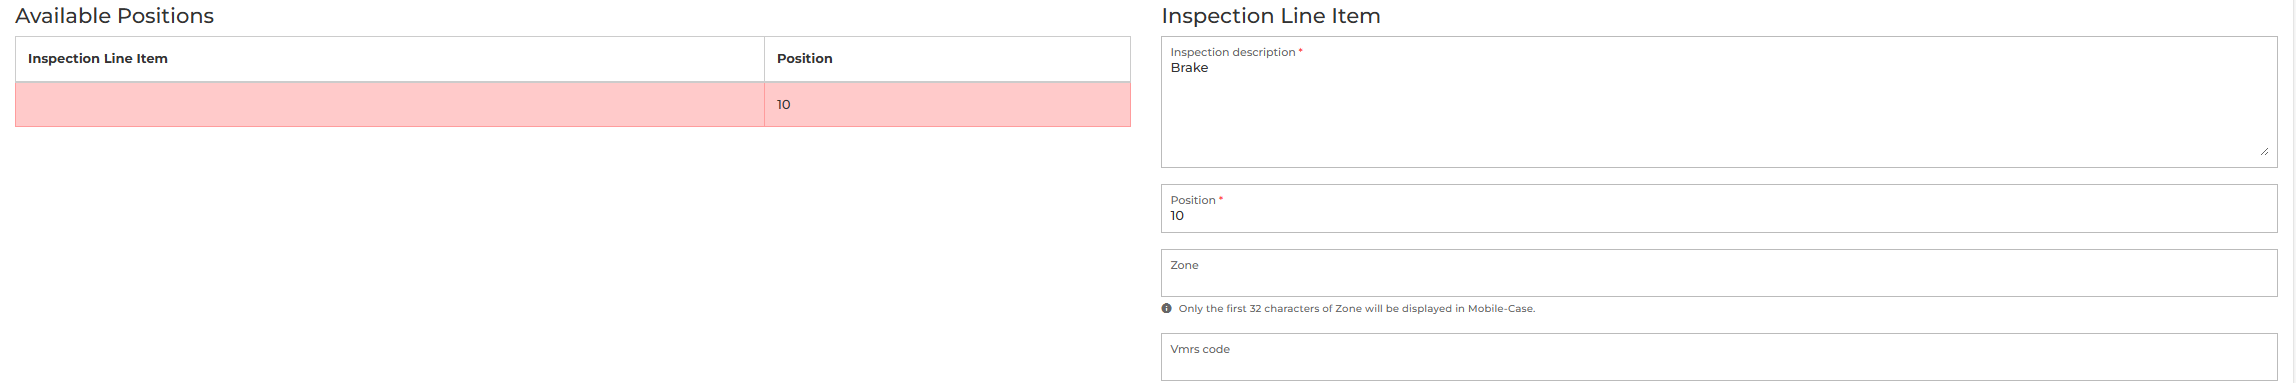The image size is (2296, 383).
Task: Click the red asterisk after Inspection description
Action: (x=1300, y=51)
